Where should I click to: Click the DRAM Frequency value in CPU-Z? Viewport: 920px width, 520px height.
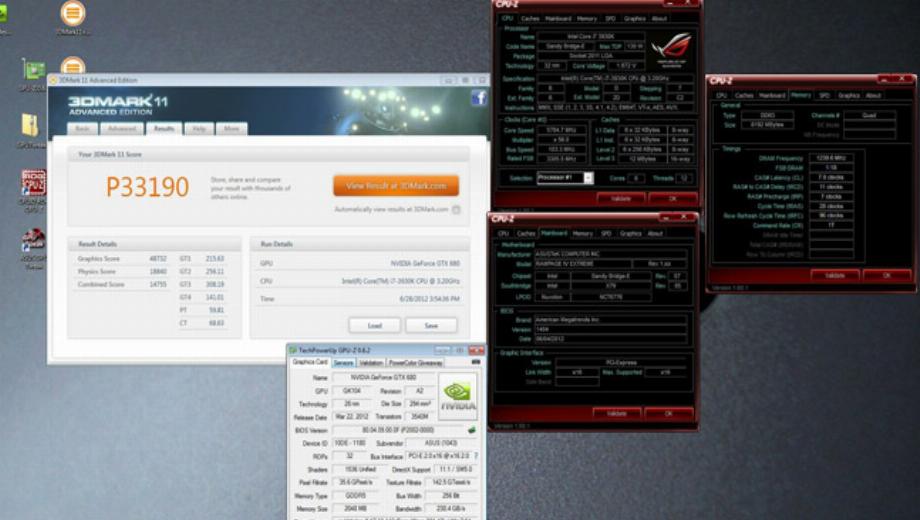point(831,158)
